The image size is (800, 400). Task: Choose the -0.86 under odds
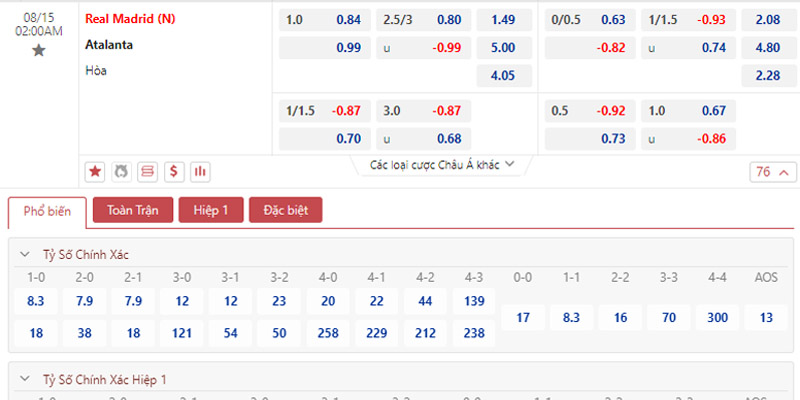(x=688, y=139)
